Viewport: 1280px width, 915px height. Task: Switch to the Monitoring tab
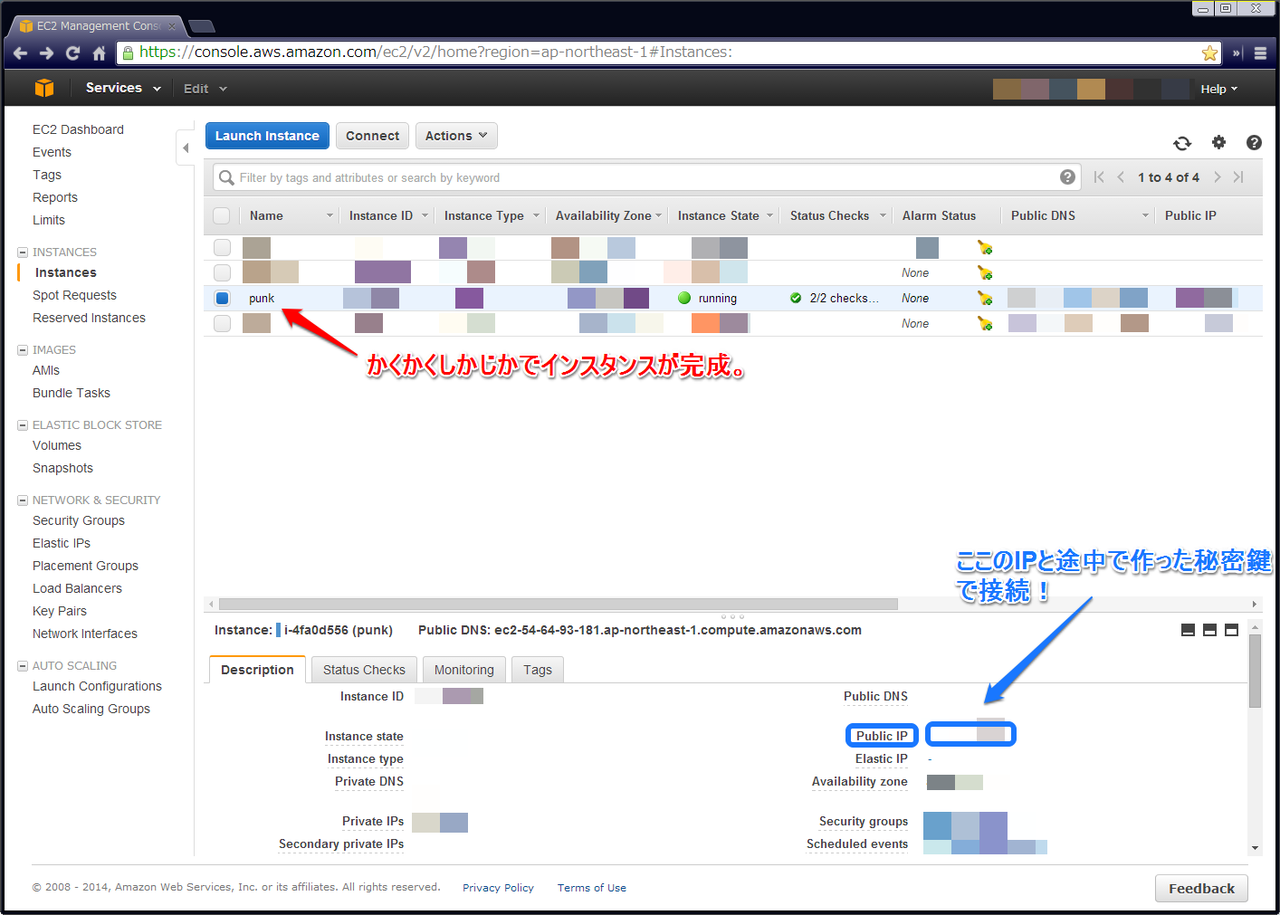(464, 669)
